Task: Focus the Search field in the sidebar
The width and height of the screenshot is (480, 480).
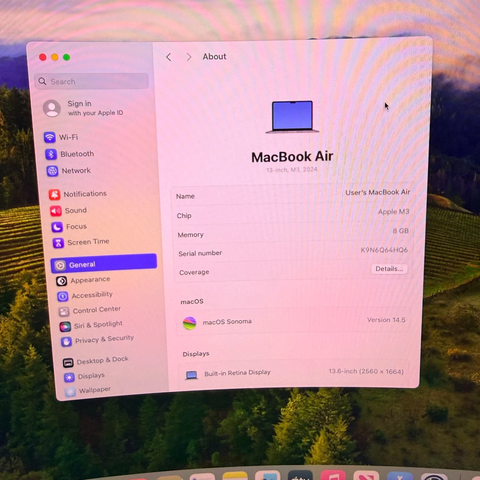Action: 91,81
